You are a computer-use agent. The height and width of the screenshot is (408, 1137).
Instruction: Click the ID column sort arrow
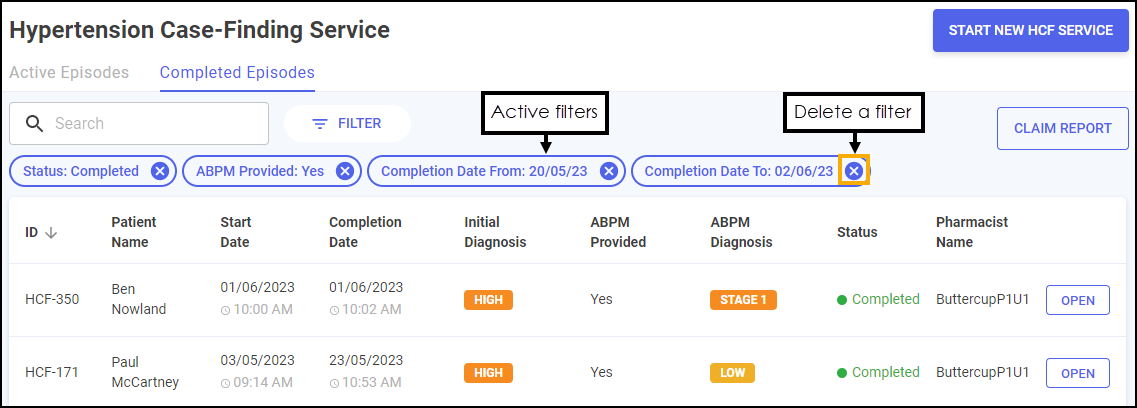click(51, 233)
